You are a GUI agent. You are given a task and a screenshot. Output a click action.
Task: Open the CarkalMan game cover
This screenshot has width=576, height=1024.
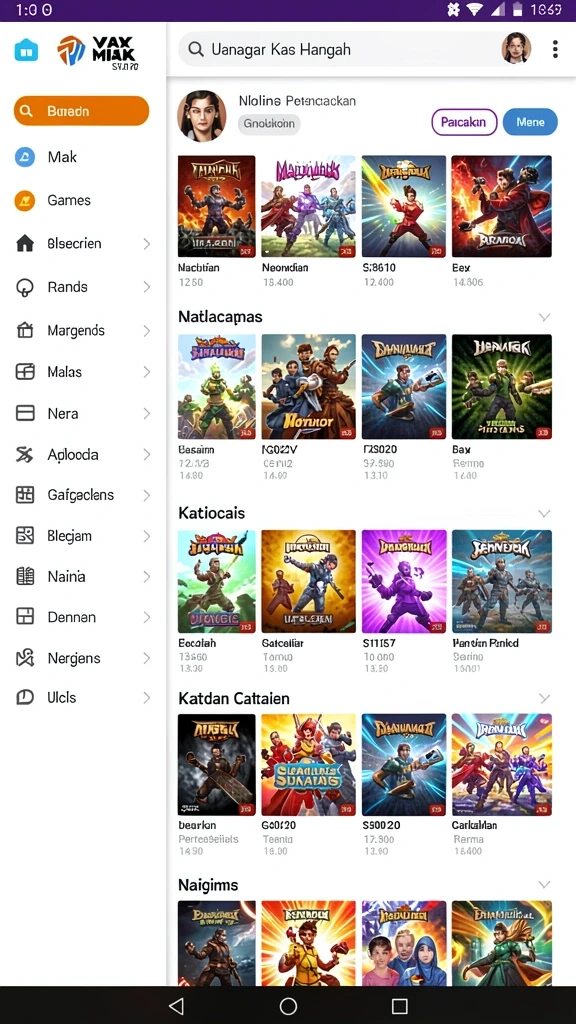tap(502, 765)
